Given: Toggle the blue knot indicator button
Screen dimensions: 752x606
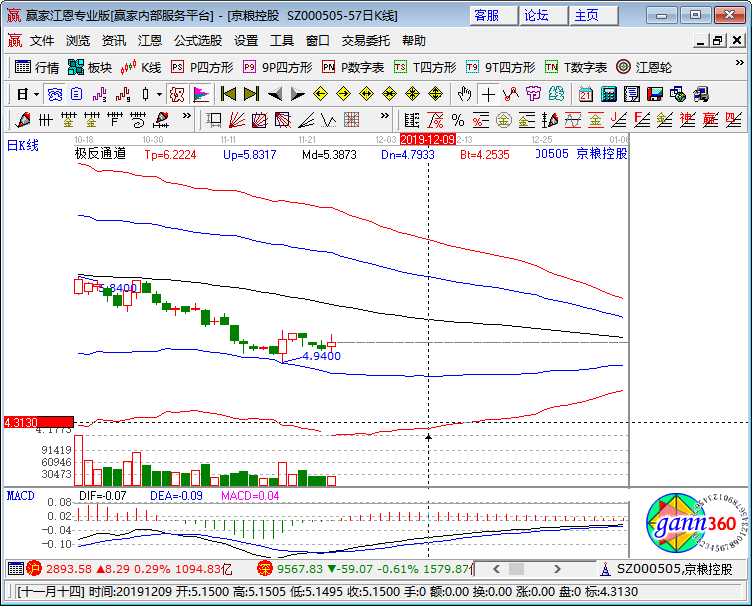Looking at the screenshot, I should (55, 94).
